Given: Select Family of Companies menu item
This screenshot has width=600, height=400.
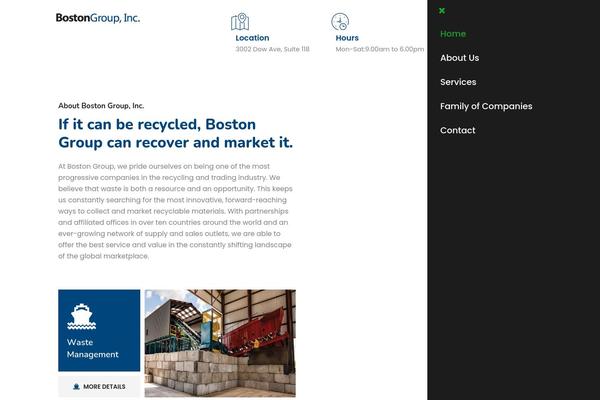Looking at the screenshot, I should 486,106.
